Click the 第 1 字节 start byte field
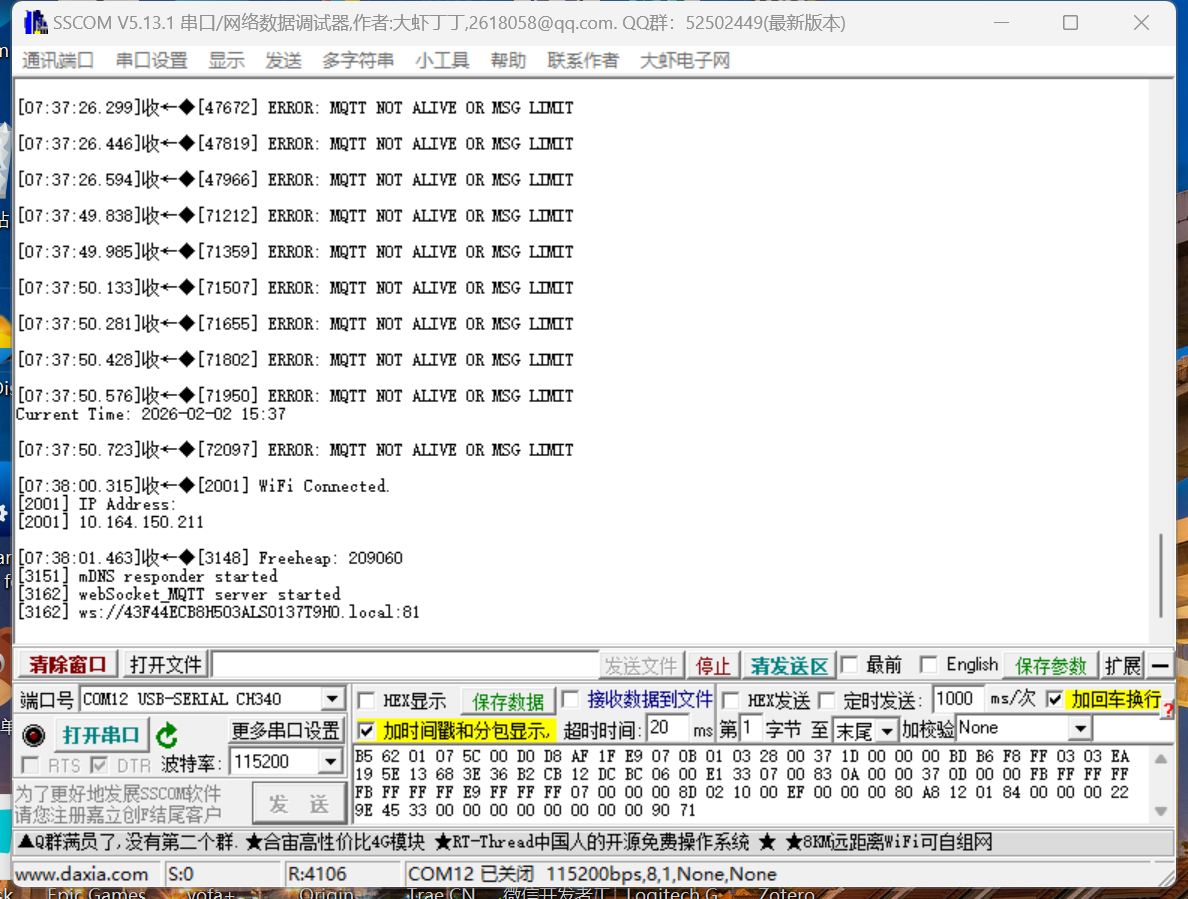The height and width of the screenshot is (899, 1188). coord(751,729)
